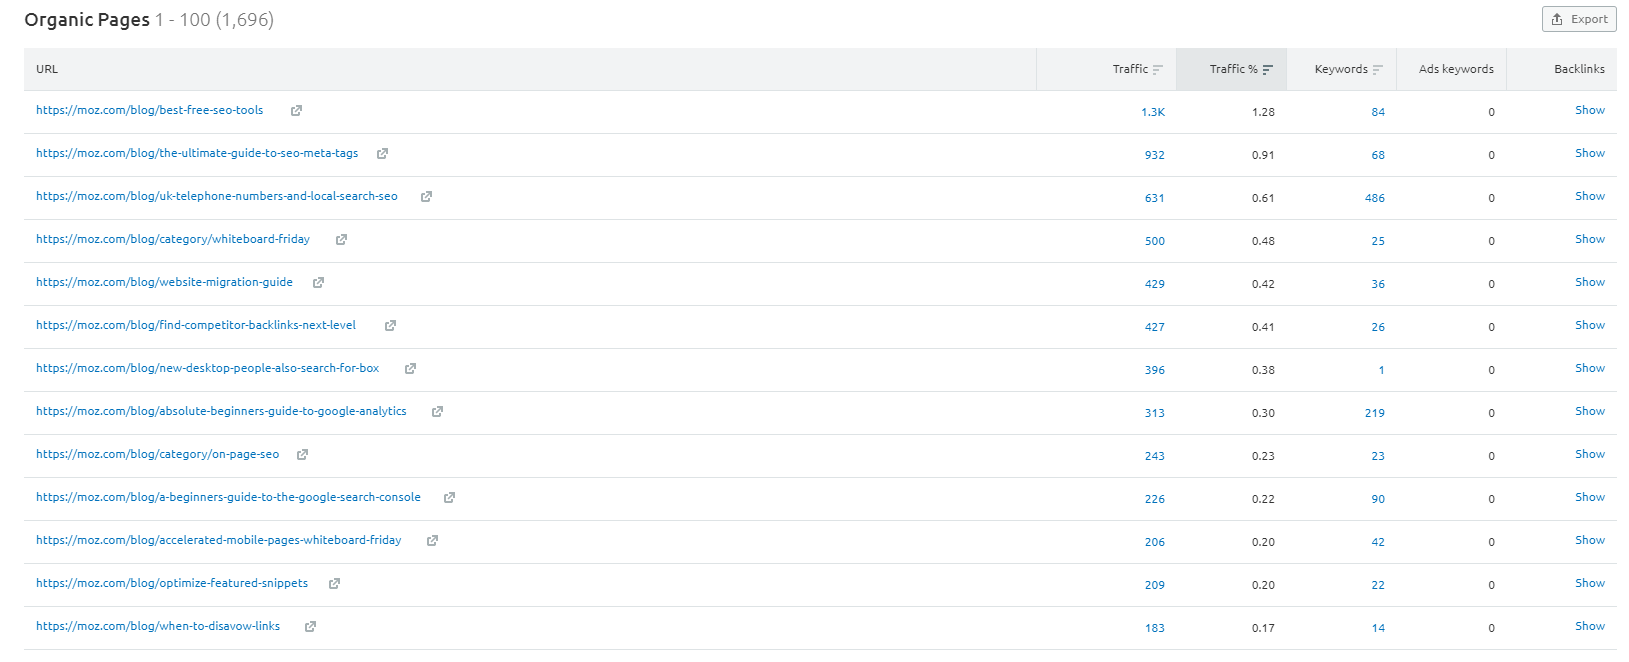The image size is (1629, 662).
Task: Click the Export button
Action: (1579, 19)
